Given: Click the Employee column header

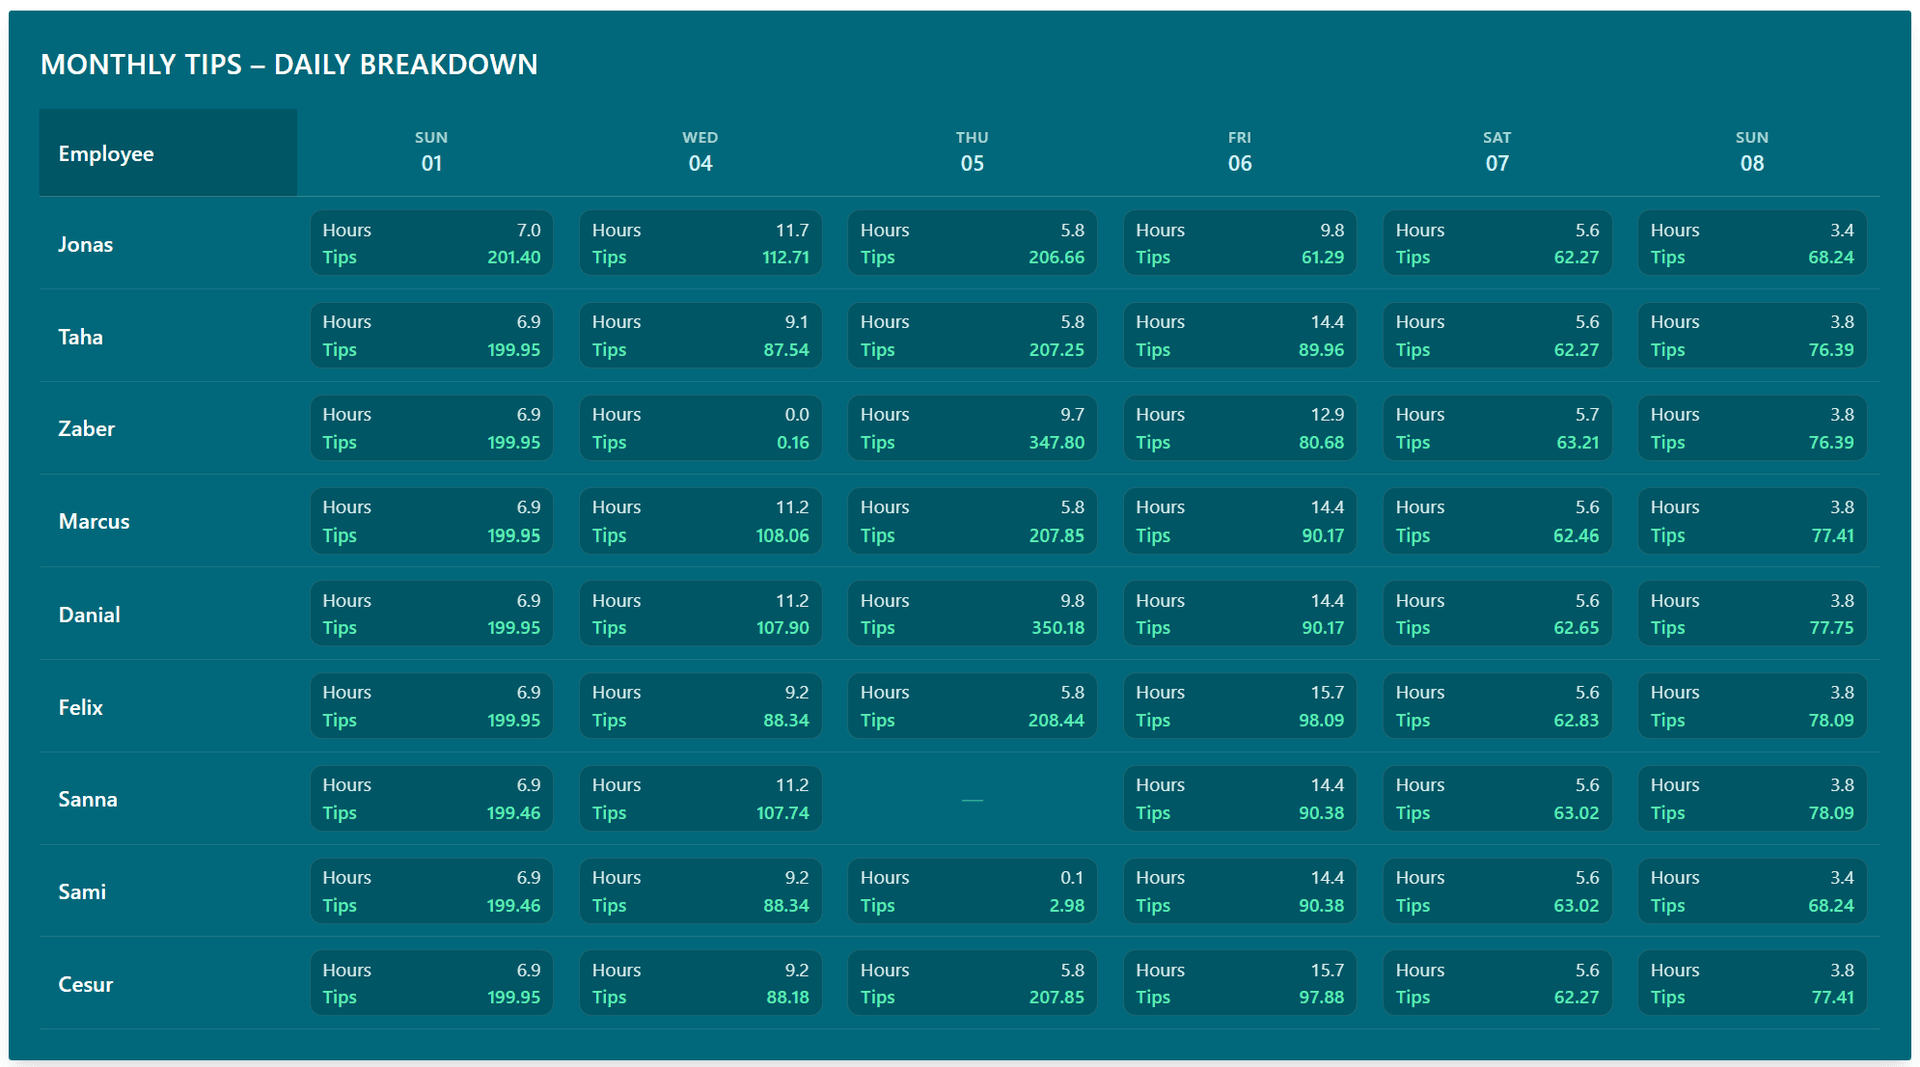Looking at the screenshot, I should click(x=106, y=153).
